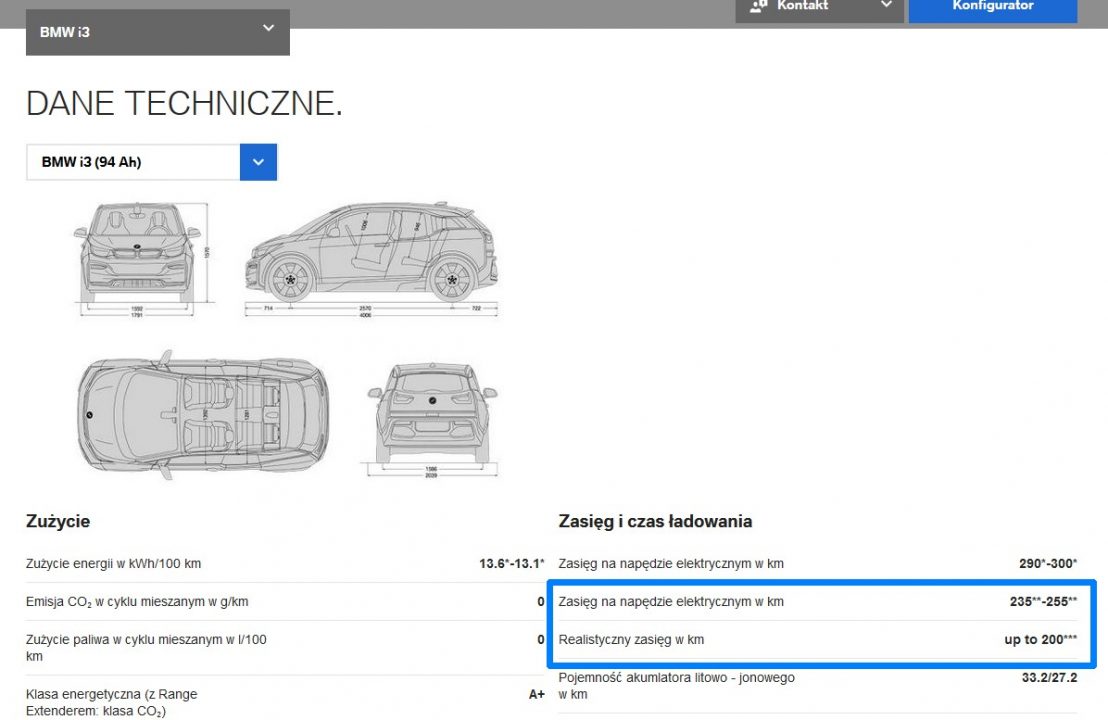Click the Realistyczny zasięg w km label

[631, 640]
